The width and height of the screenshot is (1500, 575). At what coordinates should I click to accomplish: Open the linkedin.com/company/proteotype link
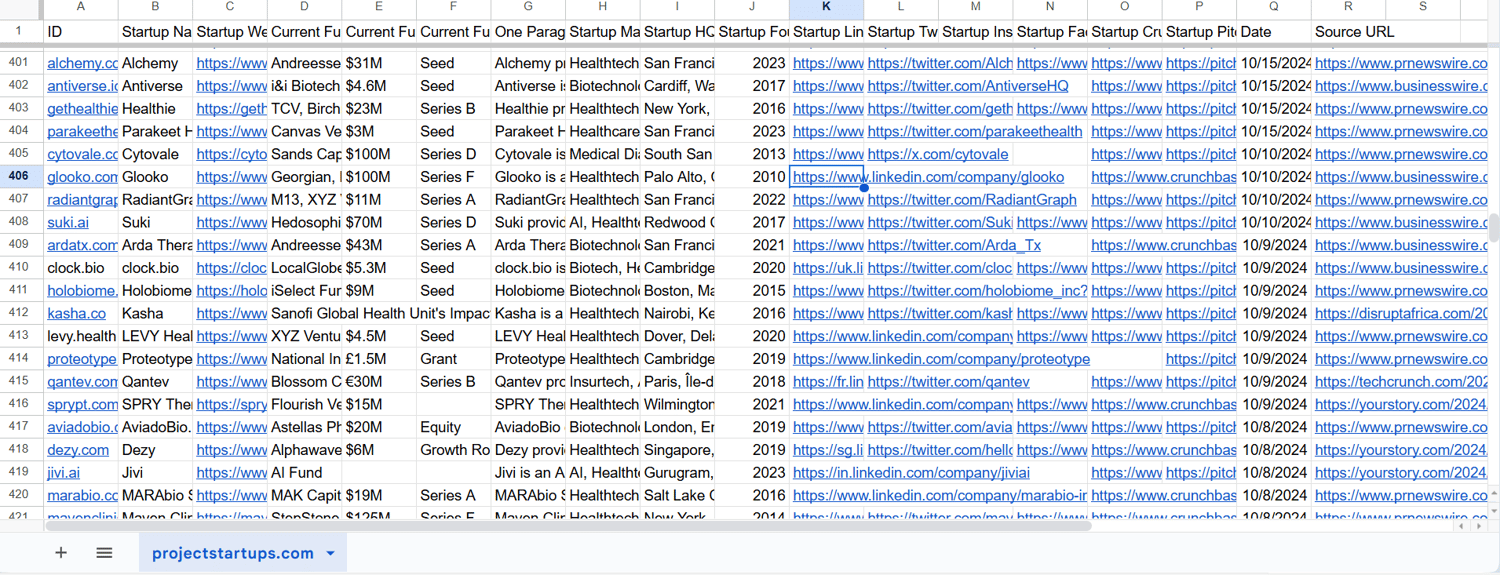[x=941, y=359]
